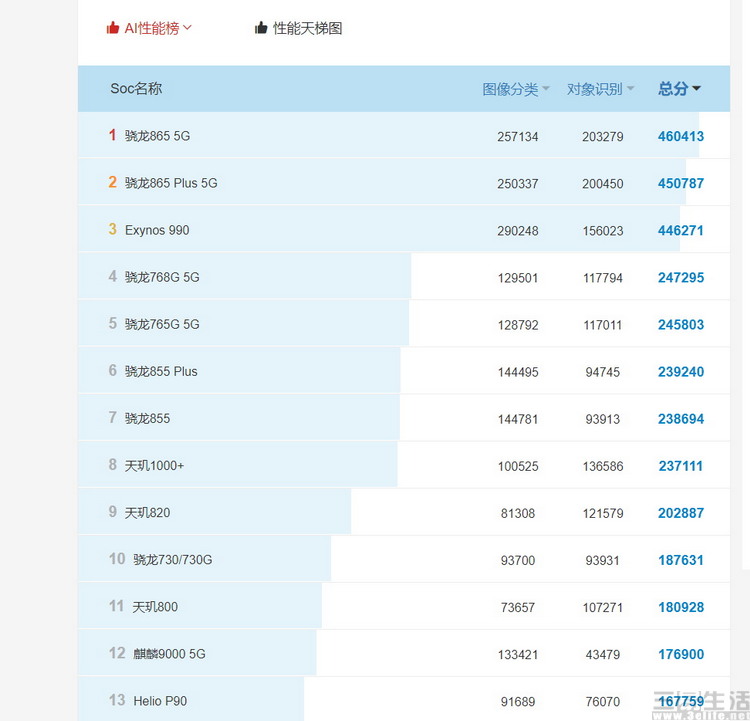The height and width of the screenshot is (721, 750).
Task: Click image classification value 100525
Action: coord(518,466)
